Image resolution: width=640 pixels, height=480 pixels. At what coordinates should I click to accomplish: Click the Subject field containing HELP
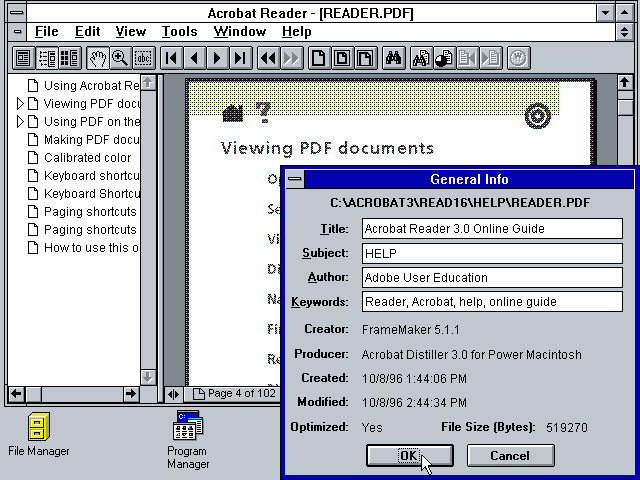[x=492, y=253]
